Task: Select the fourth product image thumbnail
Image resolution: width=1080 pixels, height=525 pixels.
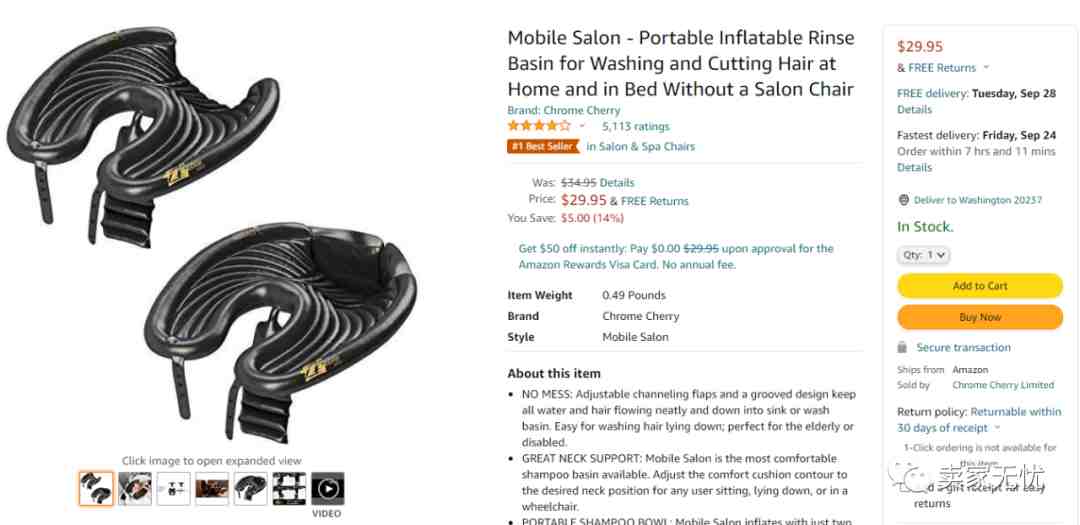Action: (212, 488)
